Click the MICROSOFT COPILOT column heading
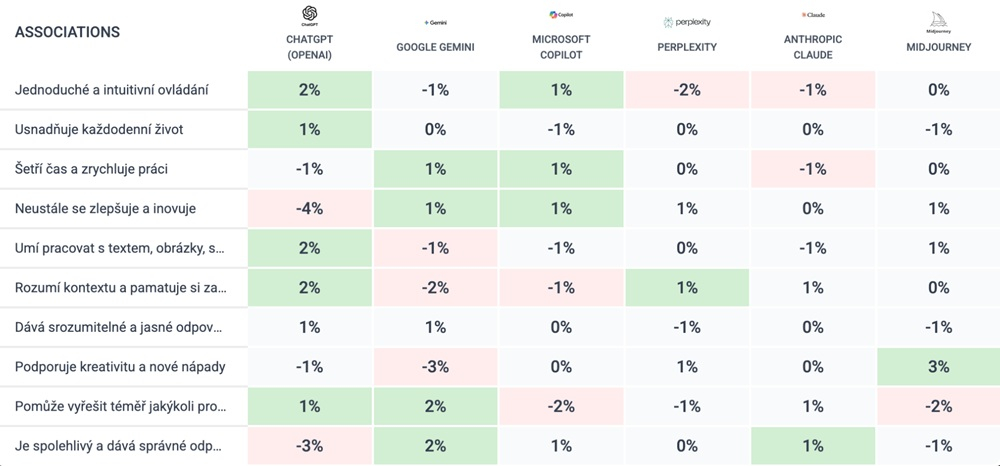Viewport: 1000px width, 466px height. pos(561,47)
